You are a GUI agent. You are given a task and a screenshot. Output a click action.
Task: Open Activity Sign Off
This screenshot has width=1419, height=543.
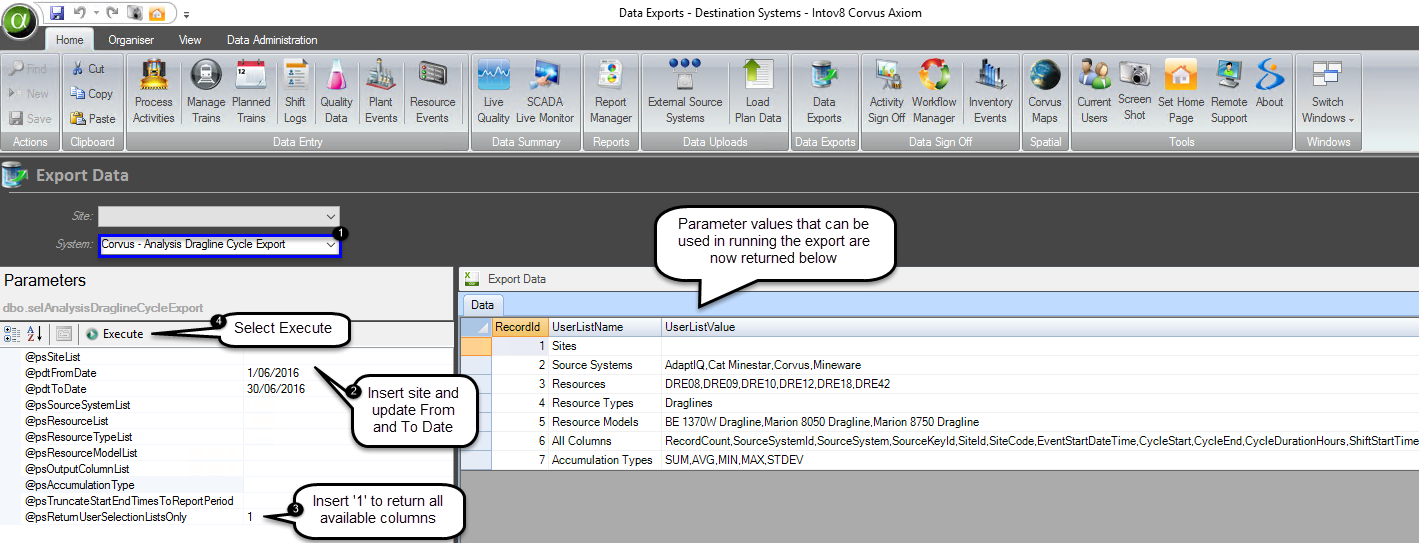886,91
